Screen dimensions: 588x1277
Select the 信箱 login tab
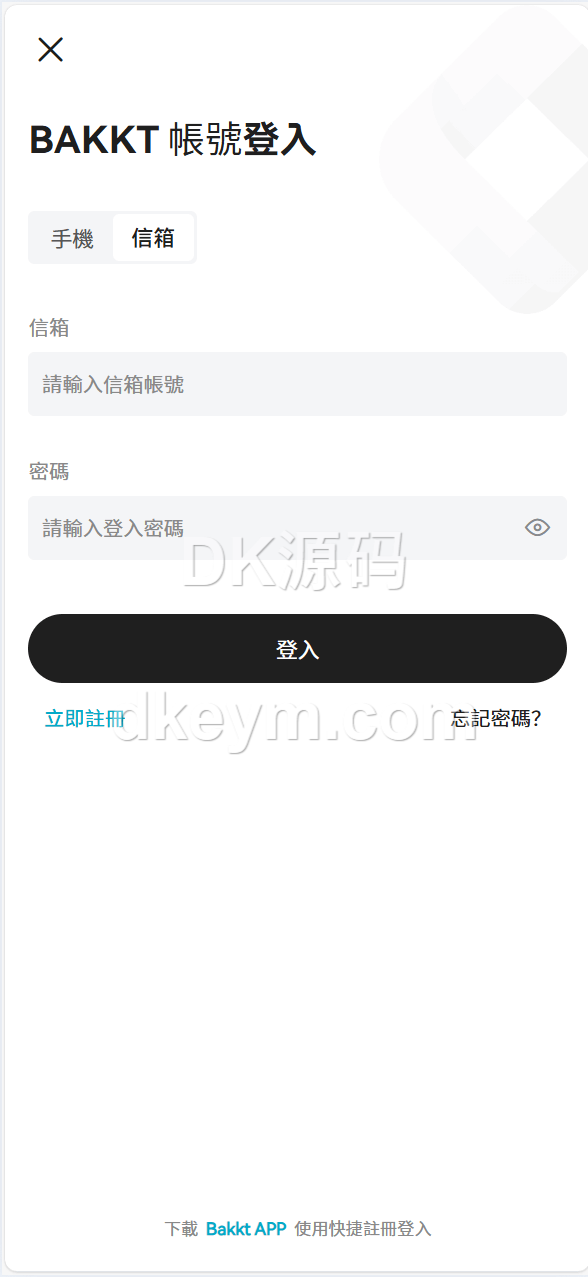[153, 238]
